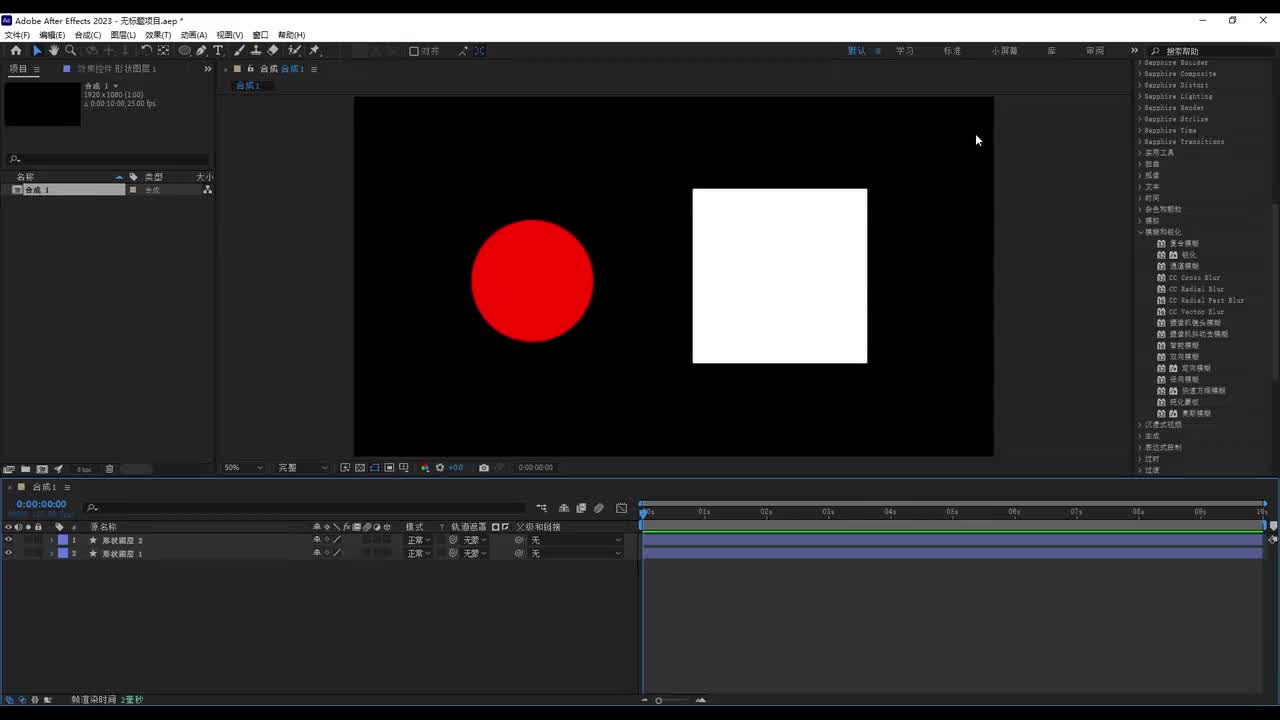The height and width of the screenshot is (720, 1280).
Task: Click the Home icon in toolbar
Action: coord(16,50)
